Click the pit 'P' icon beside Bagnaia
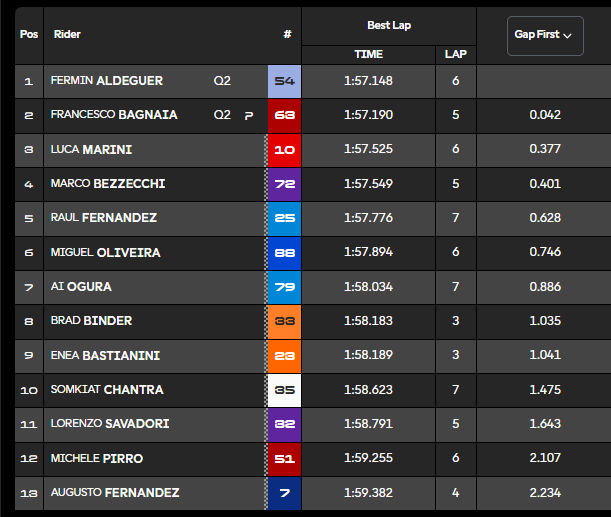 (x=249, y=115)
